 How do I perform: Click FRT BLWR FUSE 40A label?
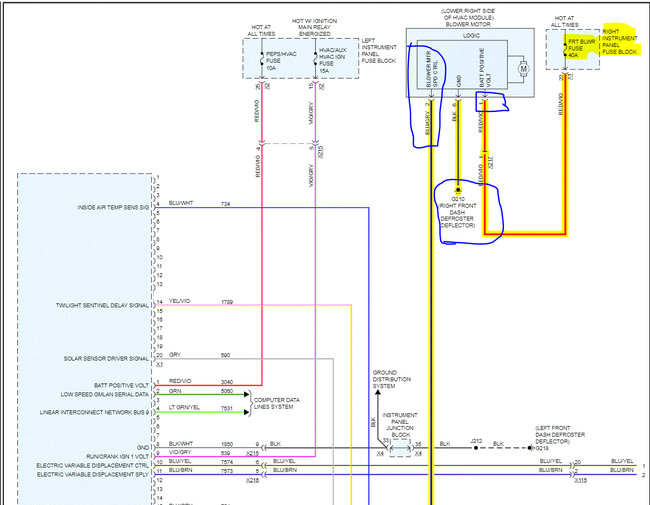click(x=581, y=48)
